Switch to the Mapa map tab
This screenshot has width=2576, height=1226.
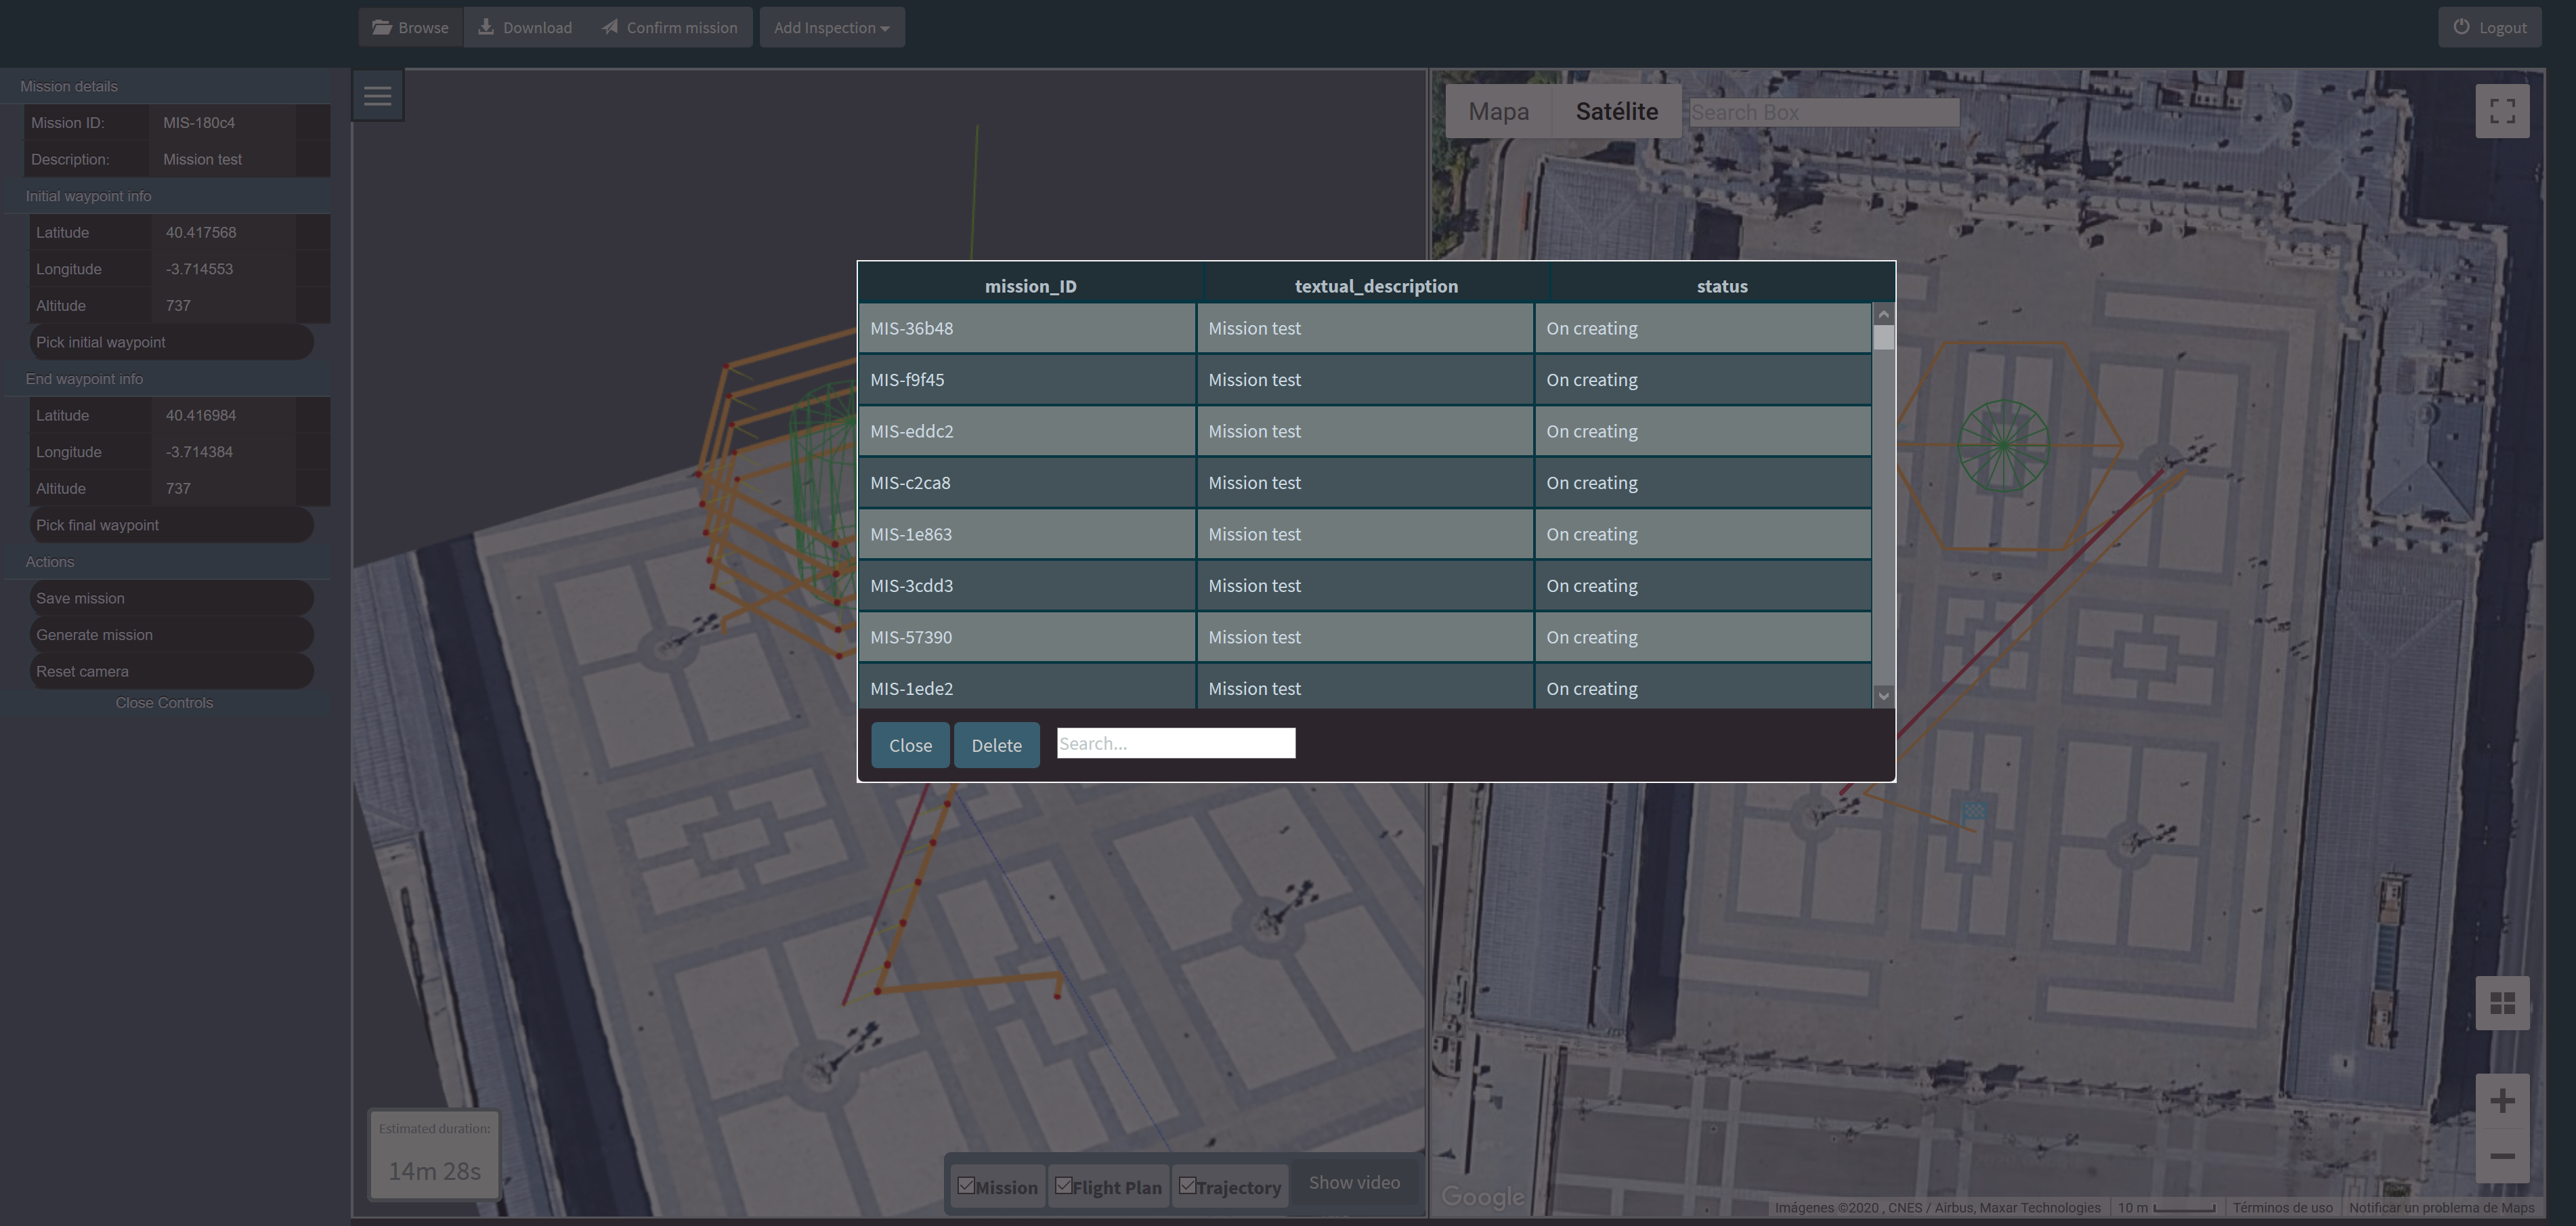[1498, 111]
